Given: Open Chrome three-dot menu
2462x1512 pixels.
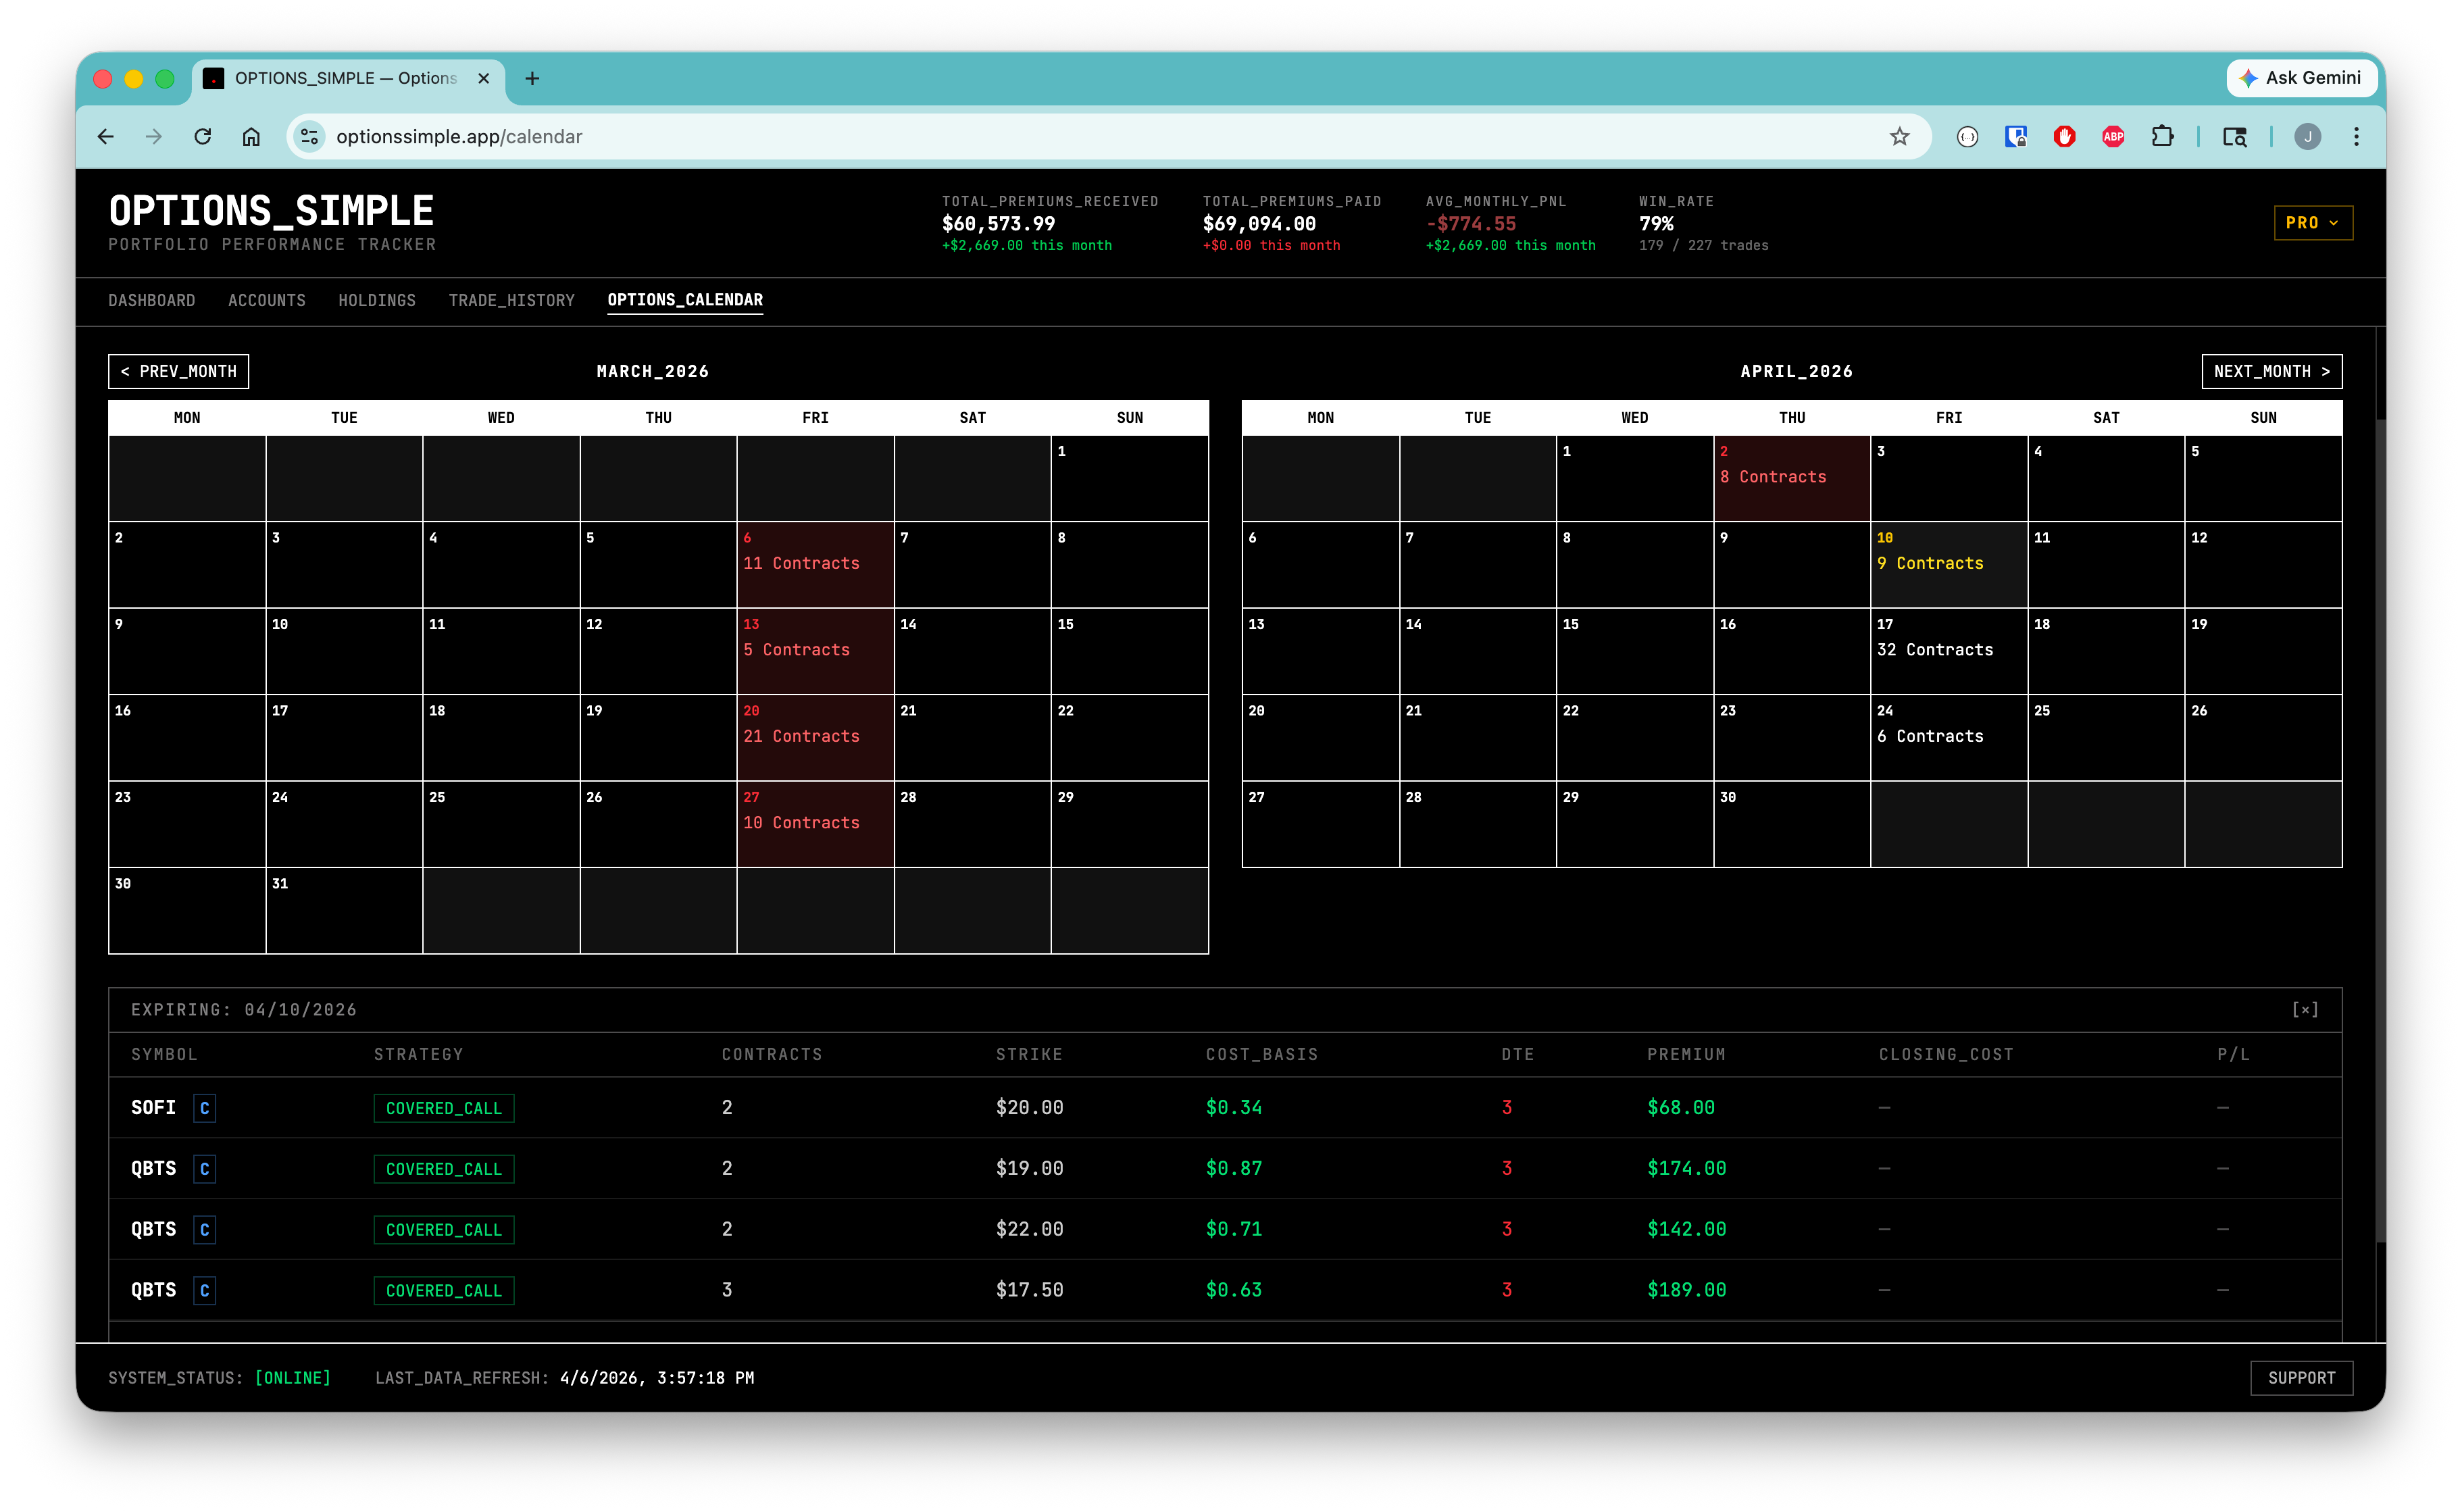Looking at the screenshot, I should (2356, 137).
